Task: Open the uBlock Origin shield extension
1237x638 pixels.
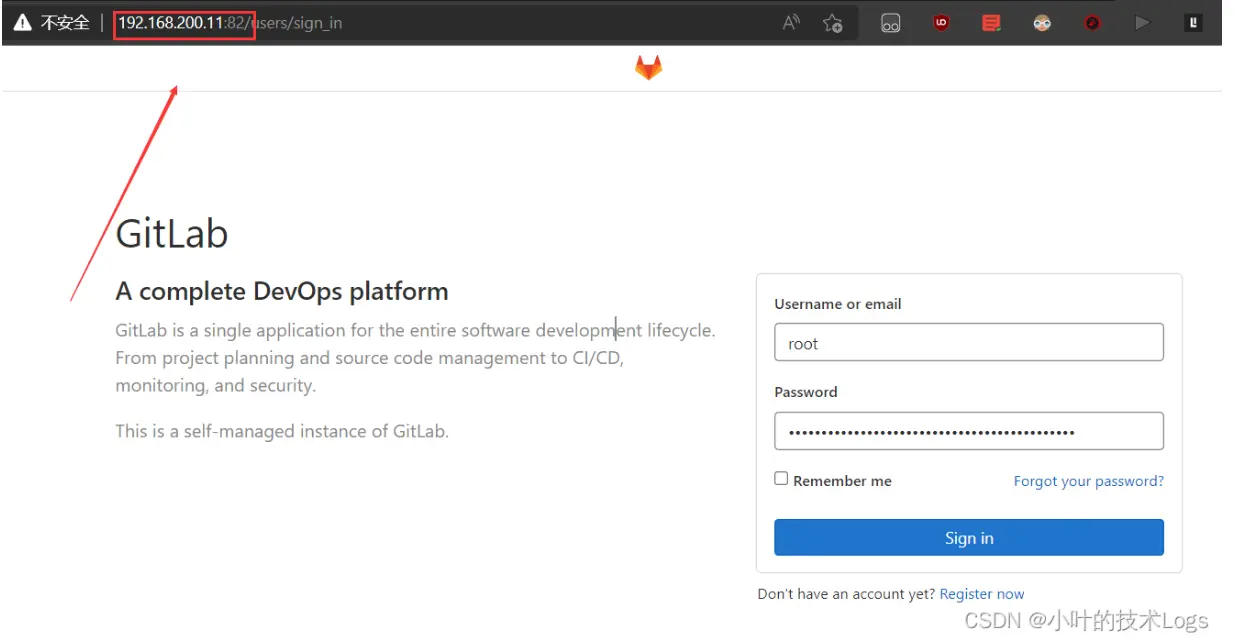Action: [941, 23]
